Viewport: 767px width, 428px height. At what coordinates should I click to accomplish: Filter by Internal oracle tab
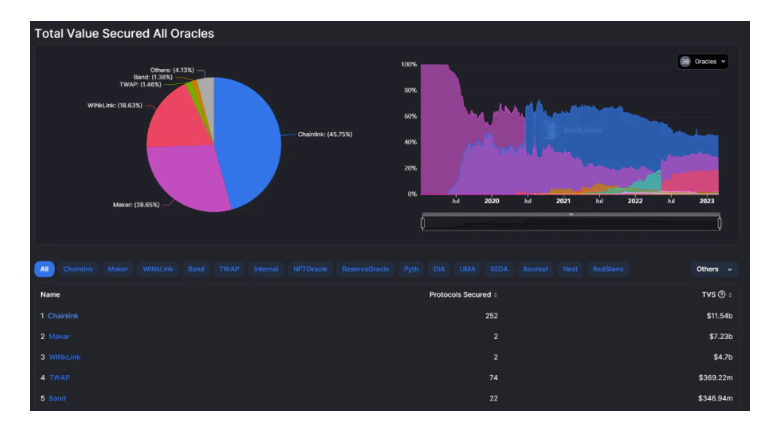pyautogui.click(x=266, y=269)
